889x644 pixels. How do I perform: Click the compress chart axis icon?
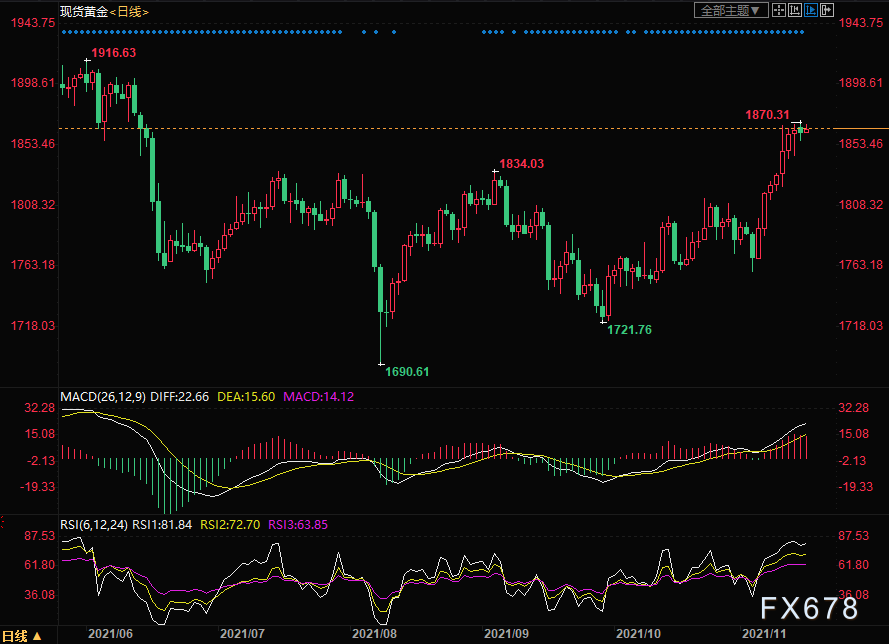pyautogui.click(x=795, y=10)
